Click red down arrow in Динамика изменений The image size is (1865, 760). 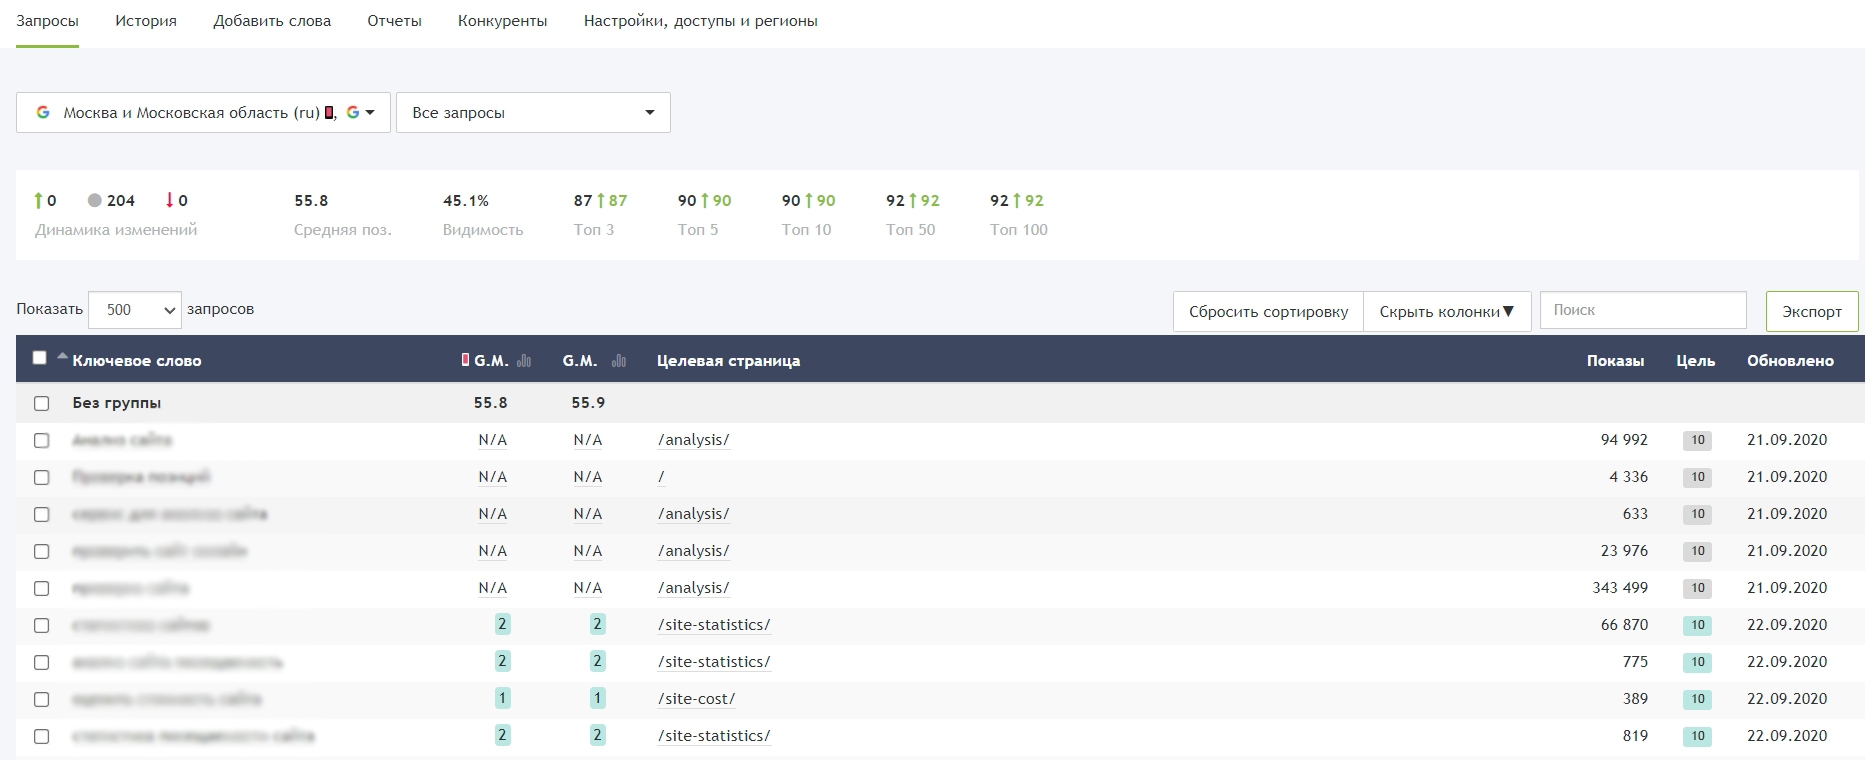click(x=170, y=201)
